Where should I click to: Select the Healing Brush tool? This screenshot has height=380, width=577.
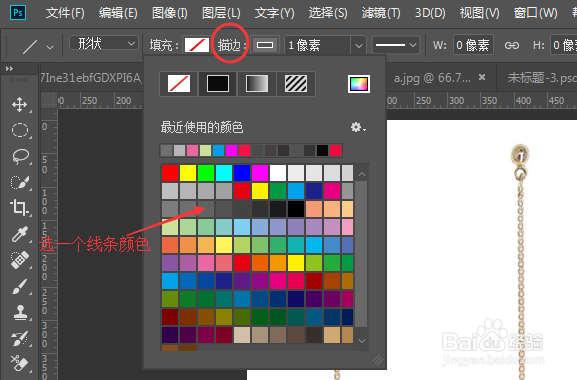19,260
